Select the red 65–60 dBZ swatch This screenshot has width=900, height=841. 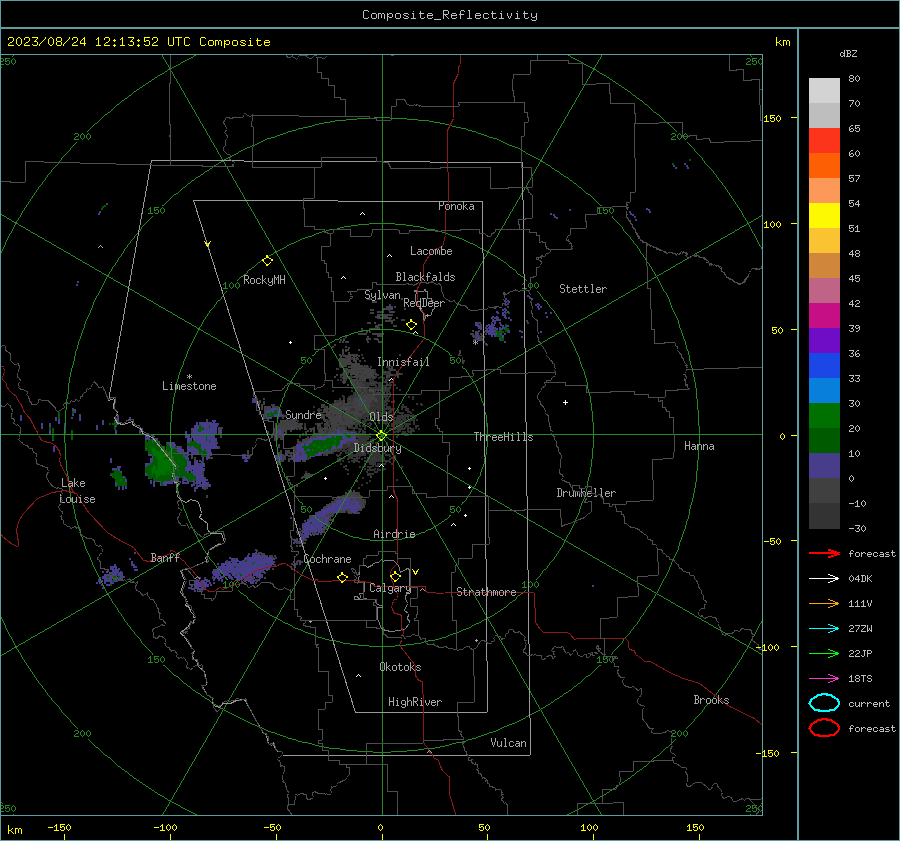(824, 140)
